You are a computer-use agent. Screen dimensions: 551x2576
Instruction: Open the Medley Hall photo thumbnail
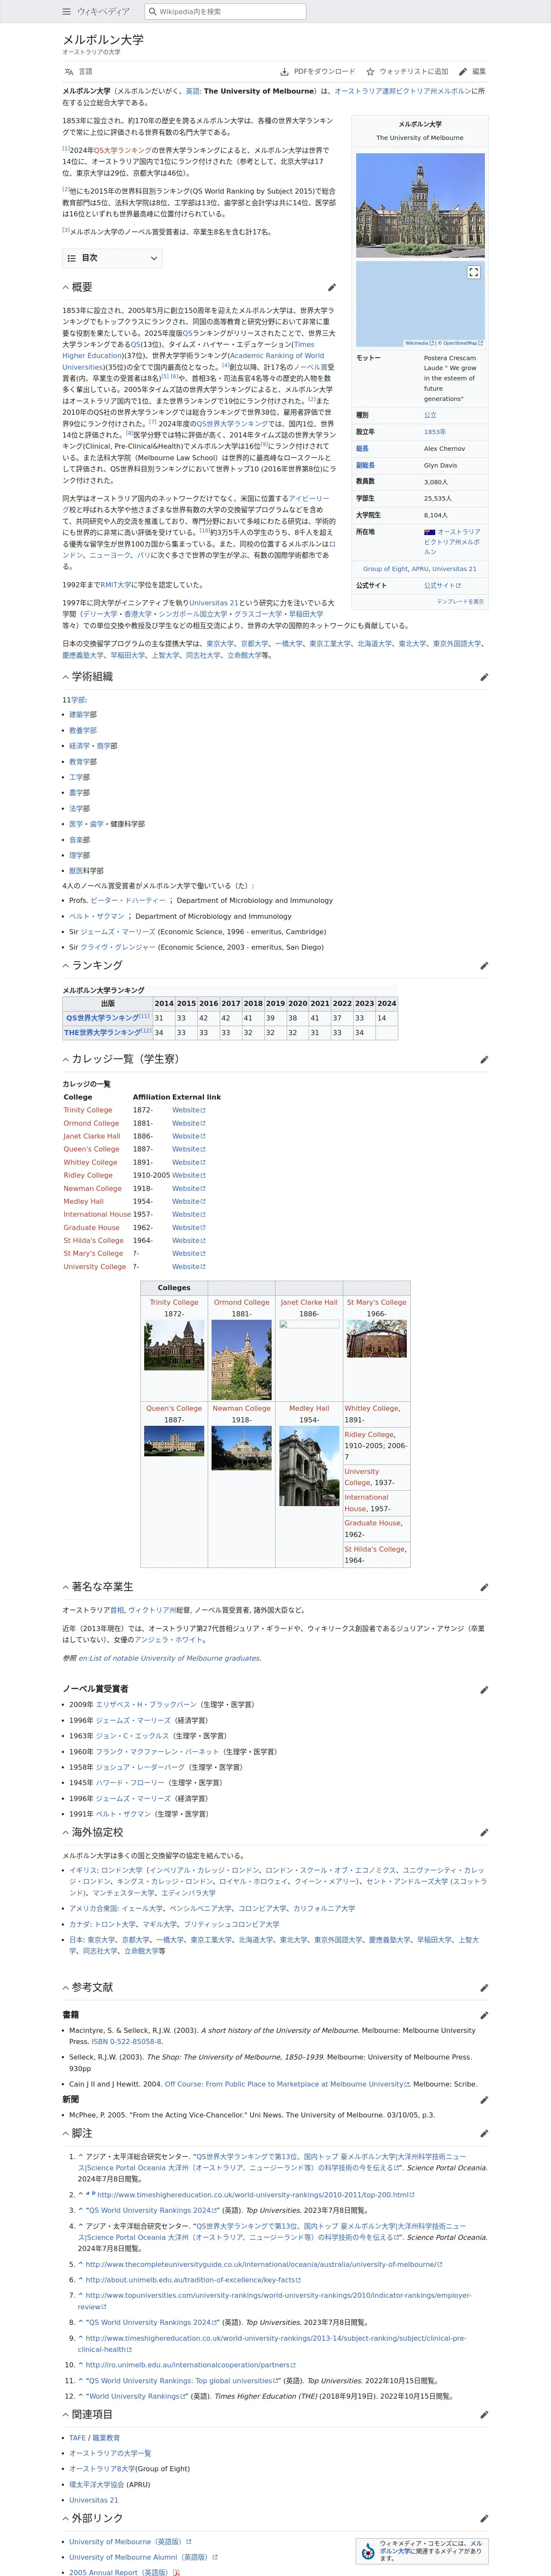[x=309, y=1466]
